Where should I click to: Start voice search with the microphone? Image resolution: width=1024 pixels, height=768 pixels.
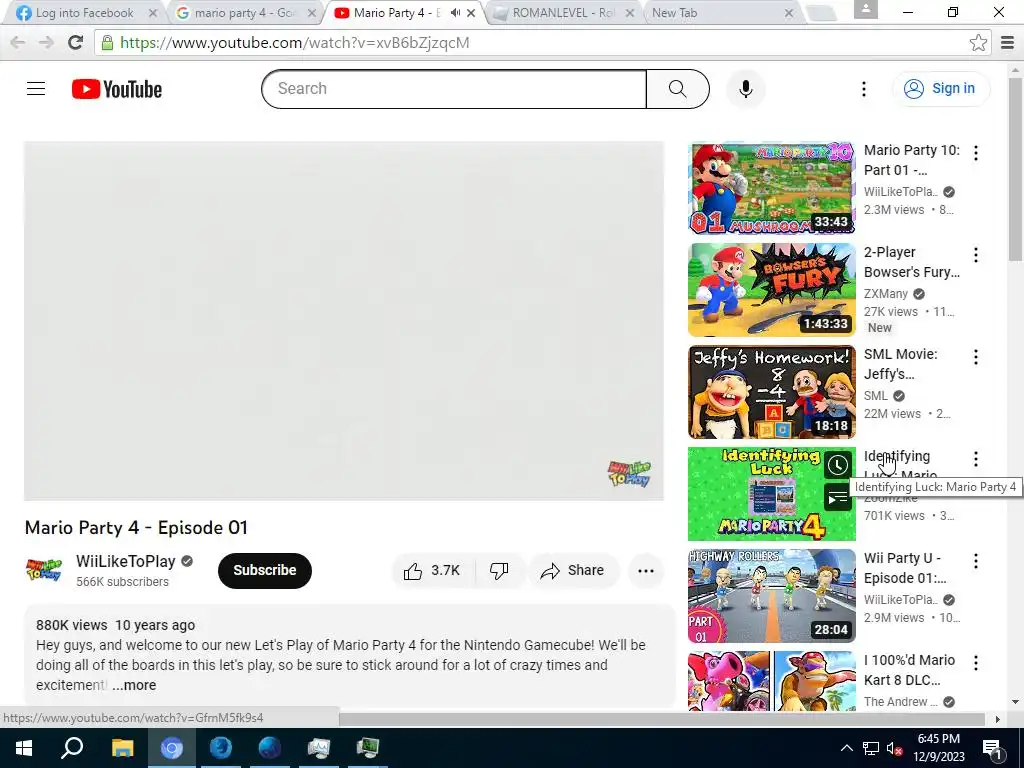tap(745, 89)
